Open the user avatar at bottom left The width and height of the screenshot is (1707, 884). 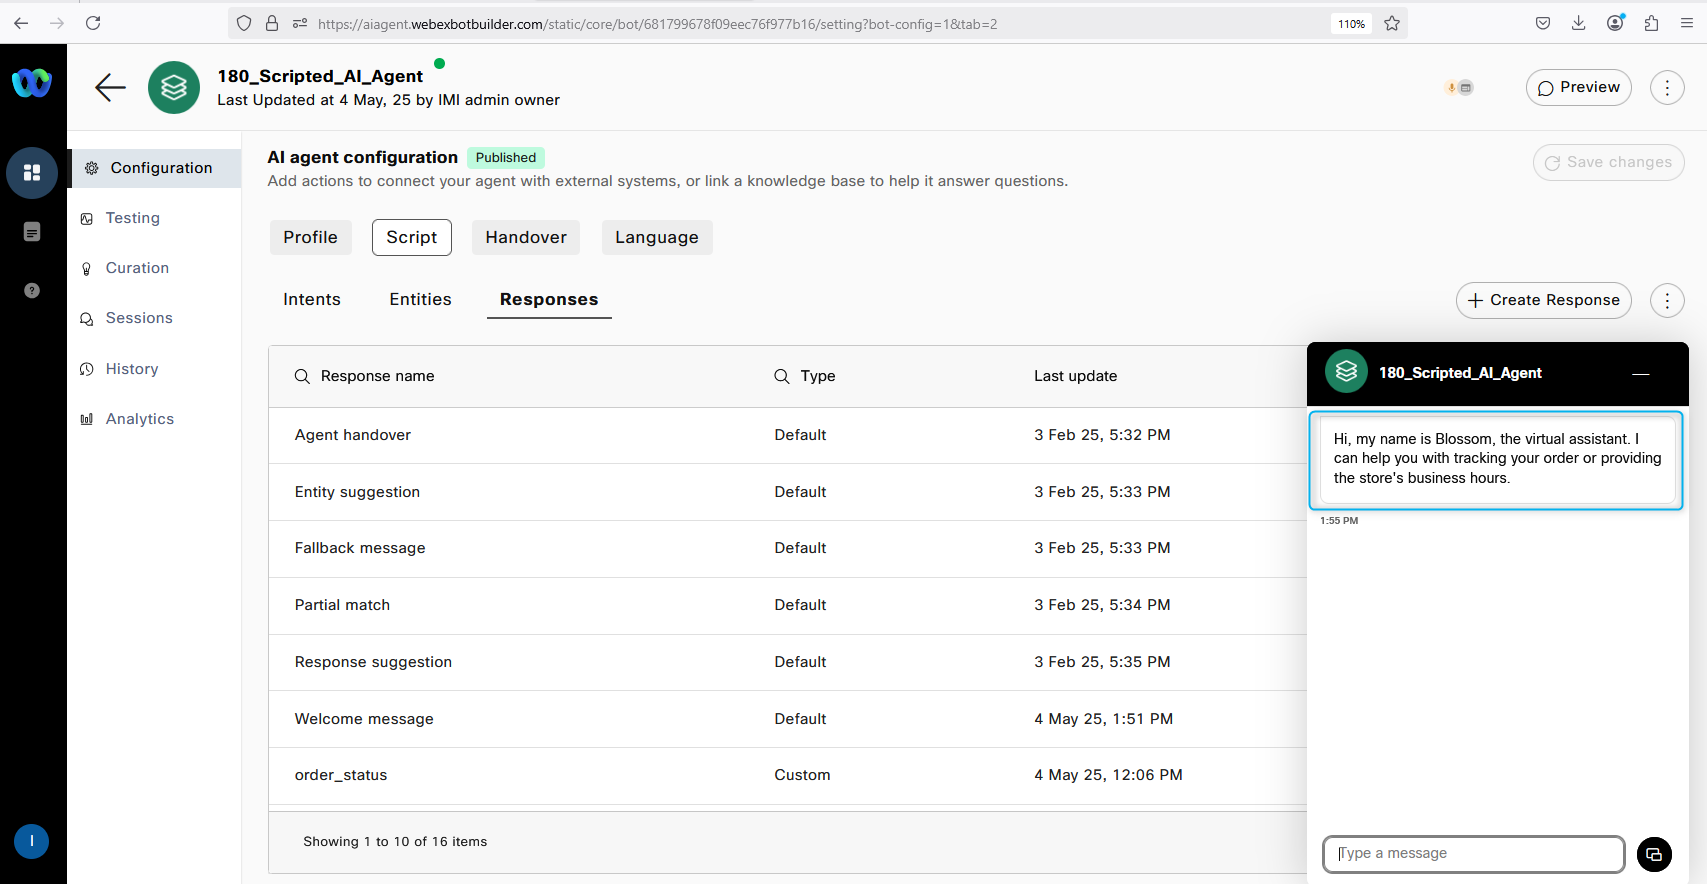(x=32, y=841)
